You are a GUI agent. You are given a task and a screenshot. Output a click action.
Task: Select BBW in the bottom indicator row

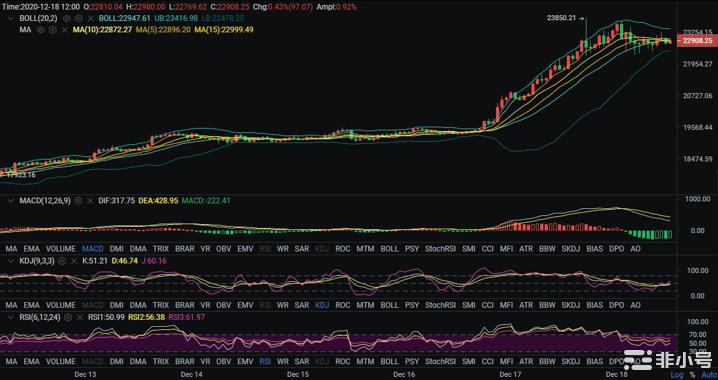(x=547, y=362)
